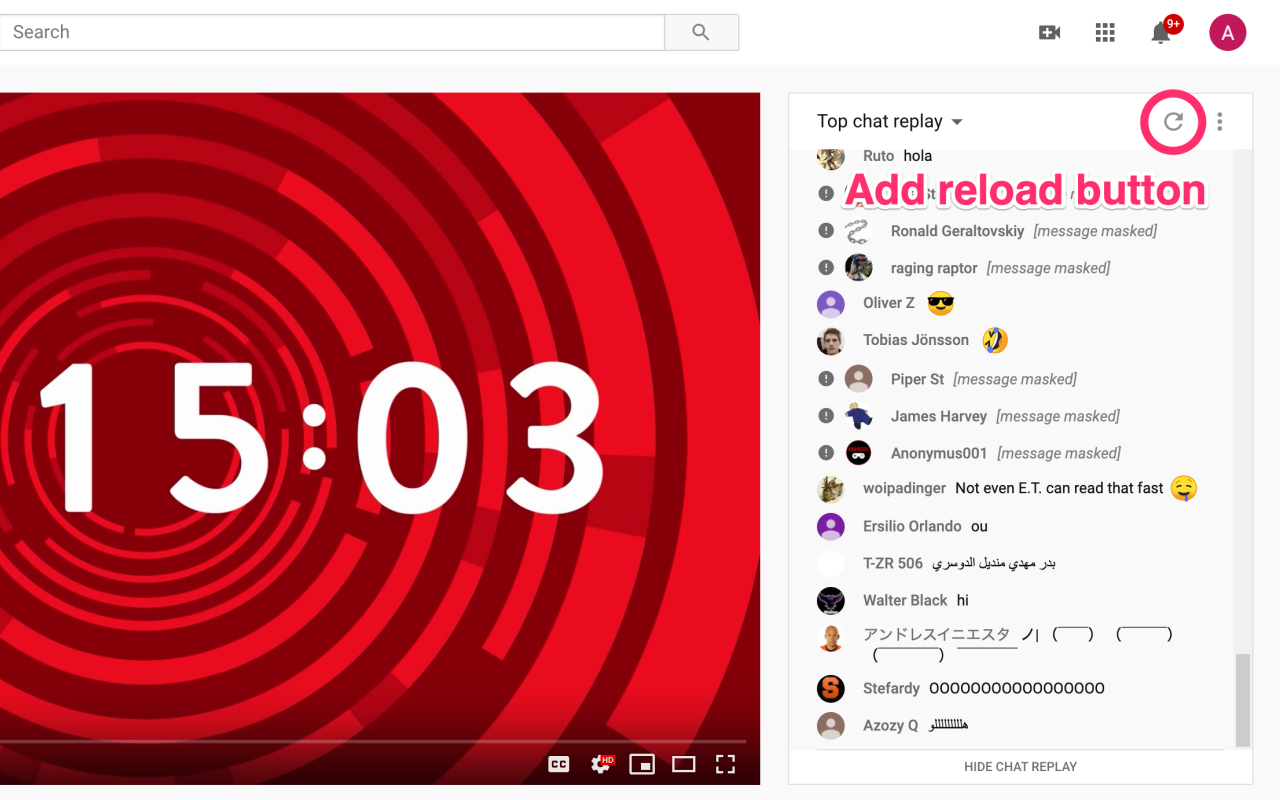Click the アンドレスイニエスタ user avatar
1280x800 pixels.
tap(830, 638)
